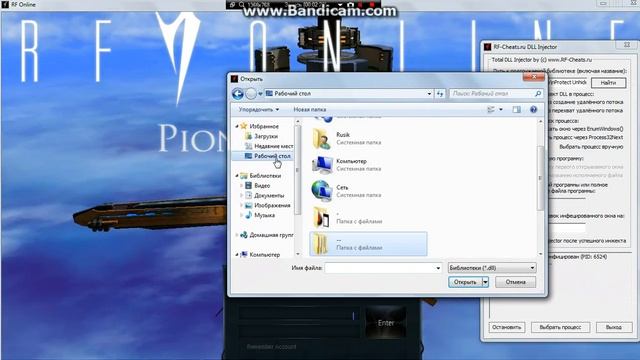
Task: Open the Библиотеки (*.dll) file type dropdown
Action: pos(492,268)
